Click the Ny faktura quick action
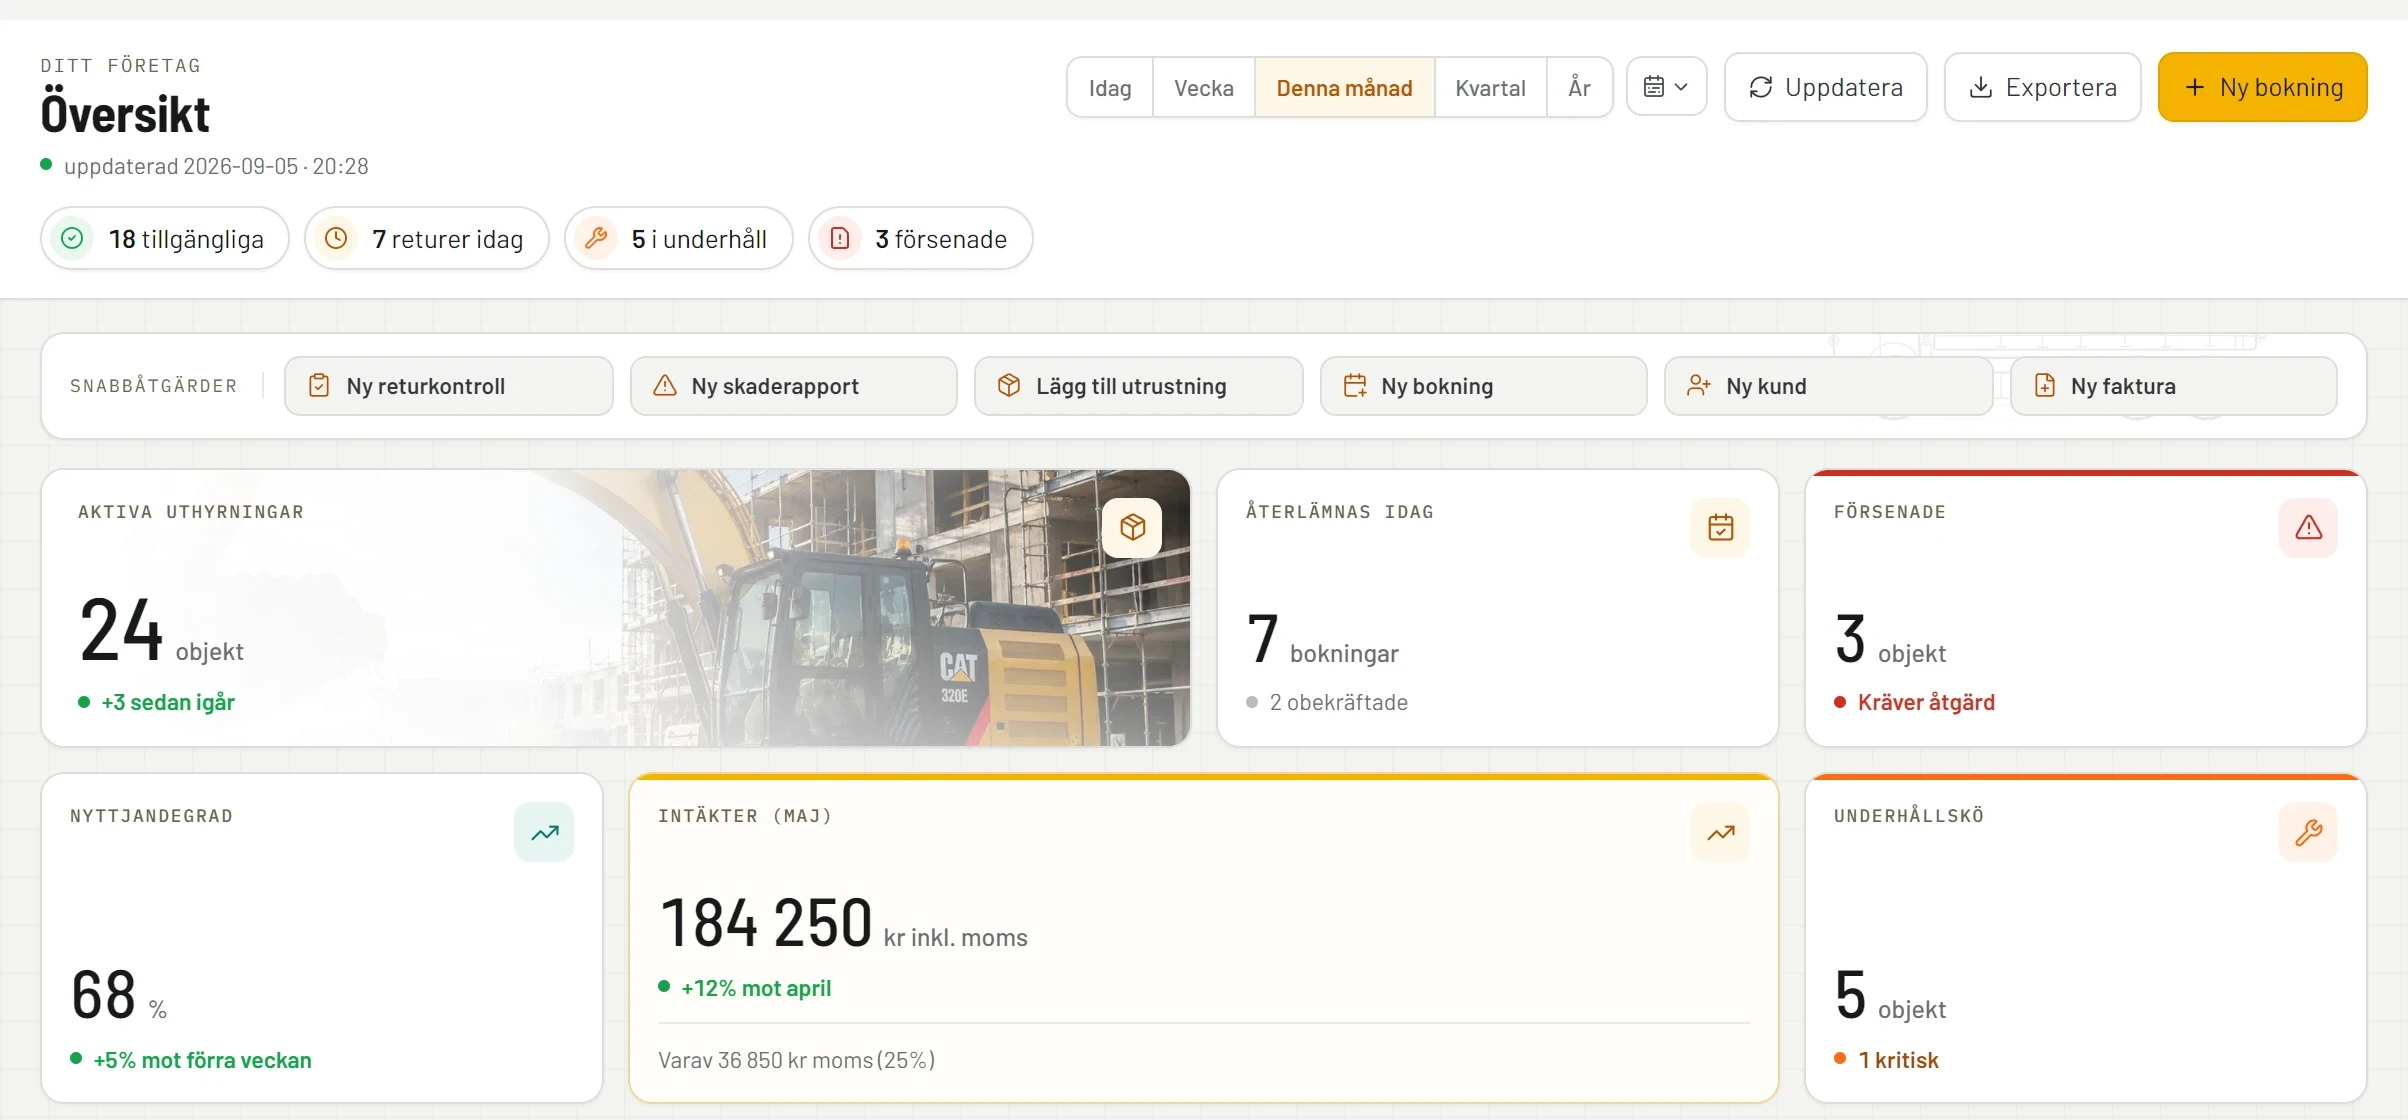 (x=2173, y=386)
